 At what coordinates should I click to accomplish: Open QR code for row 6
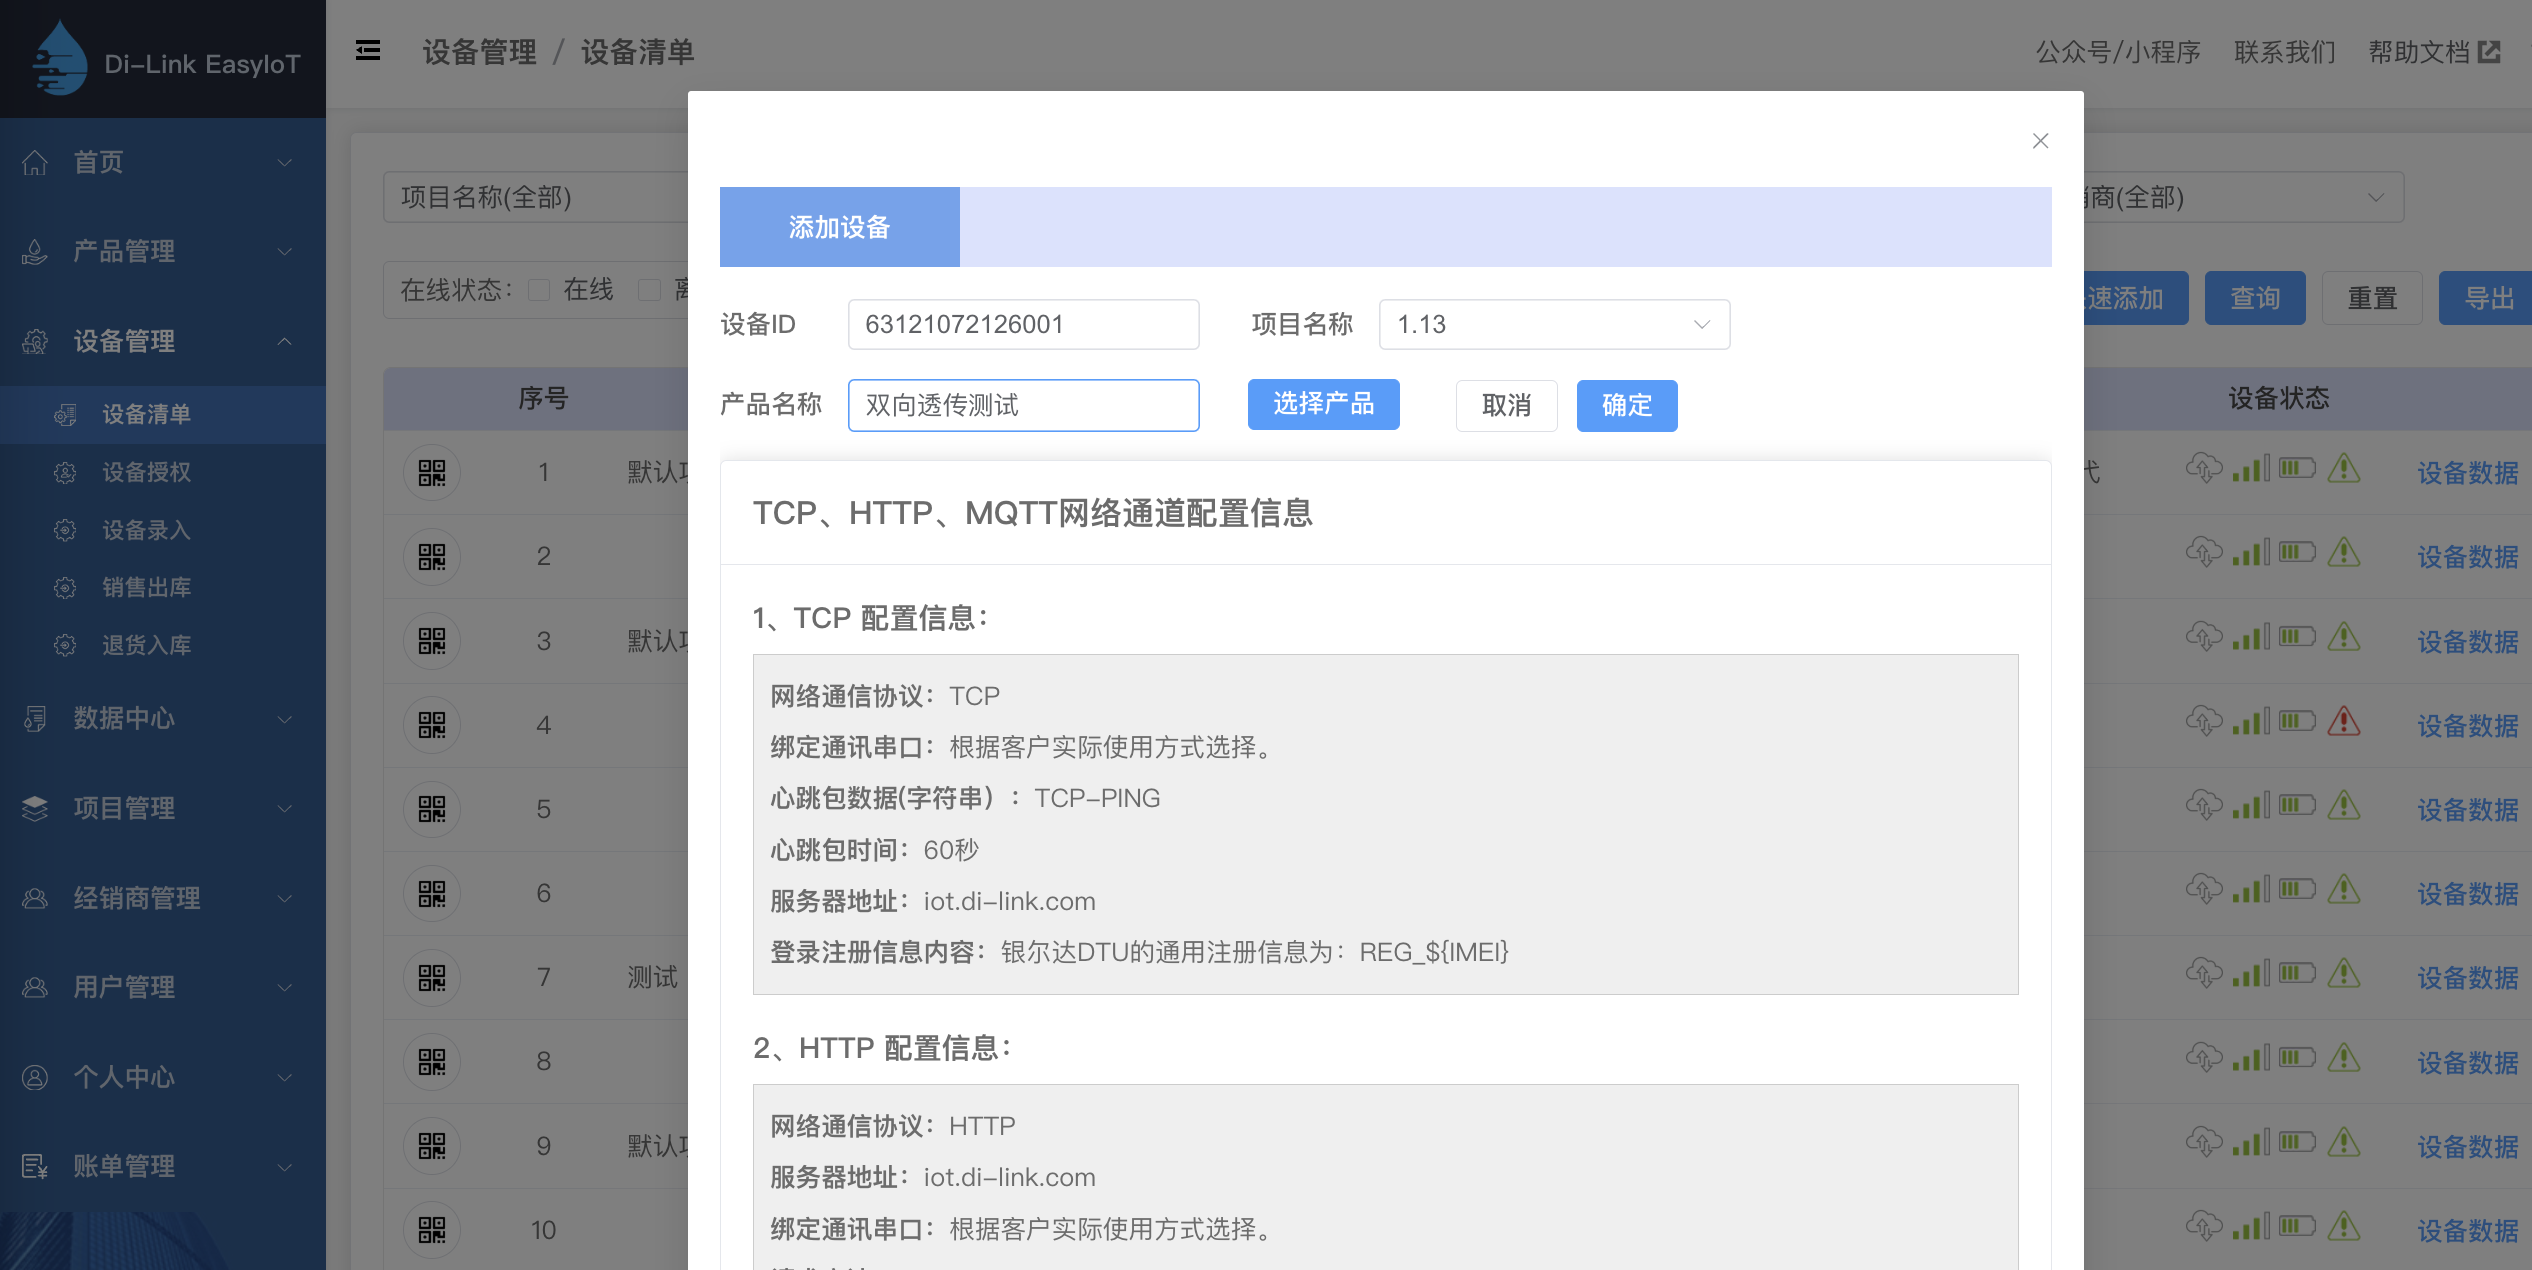432,893
